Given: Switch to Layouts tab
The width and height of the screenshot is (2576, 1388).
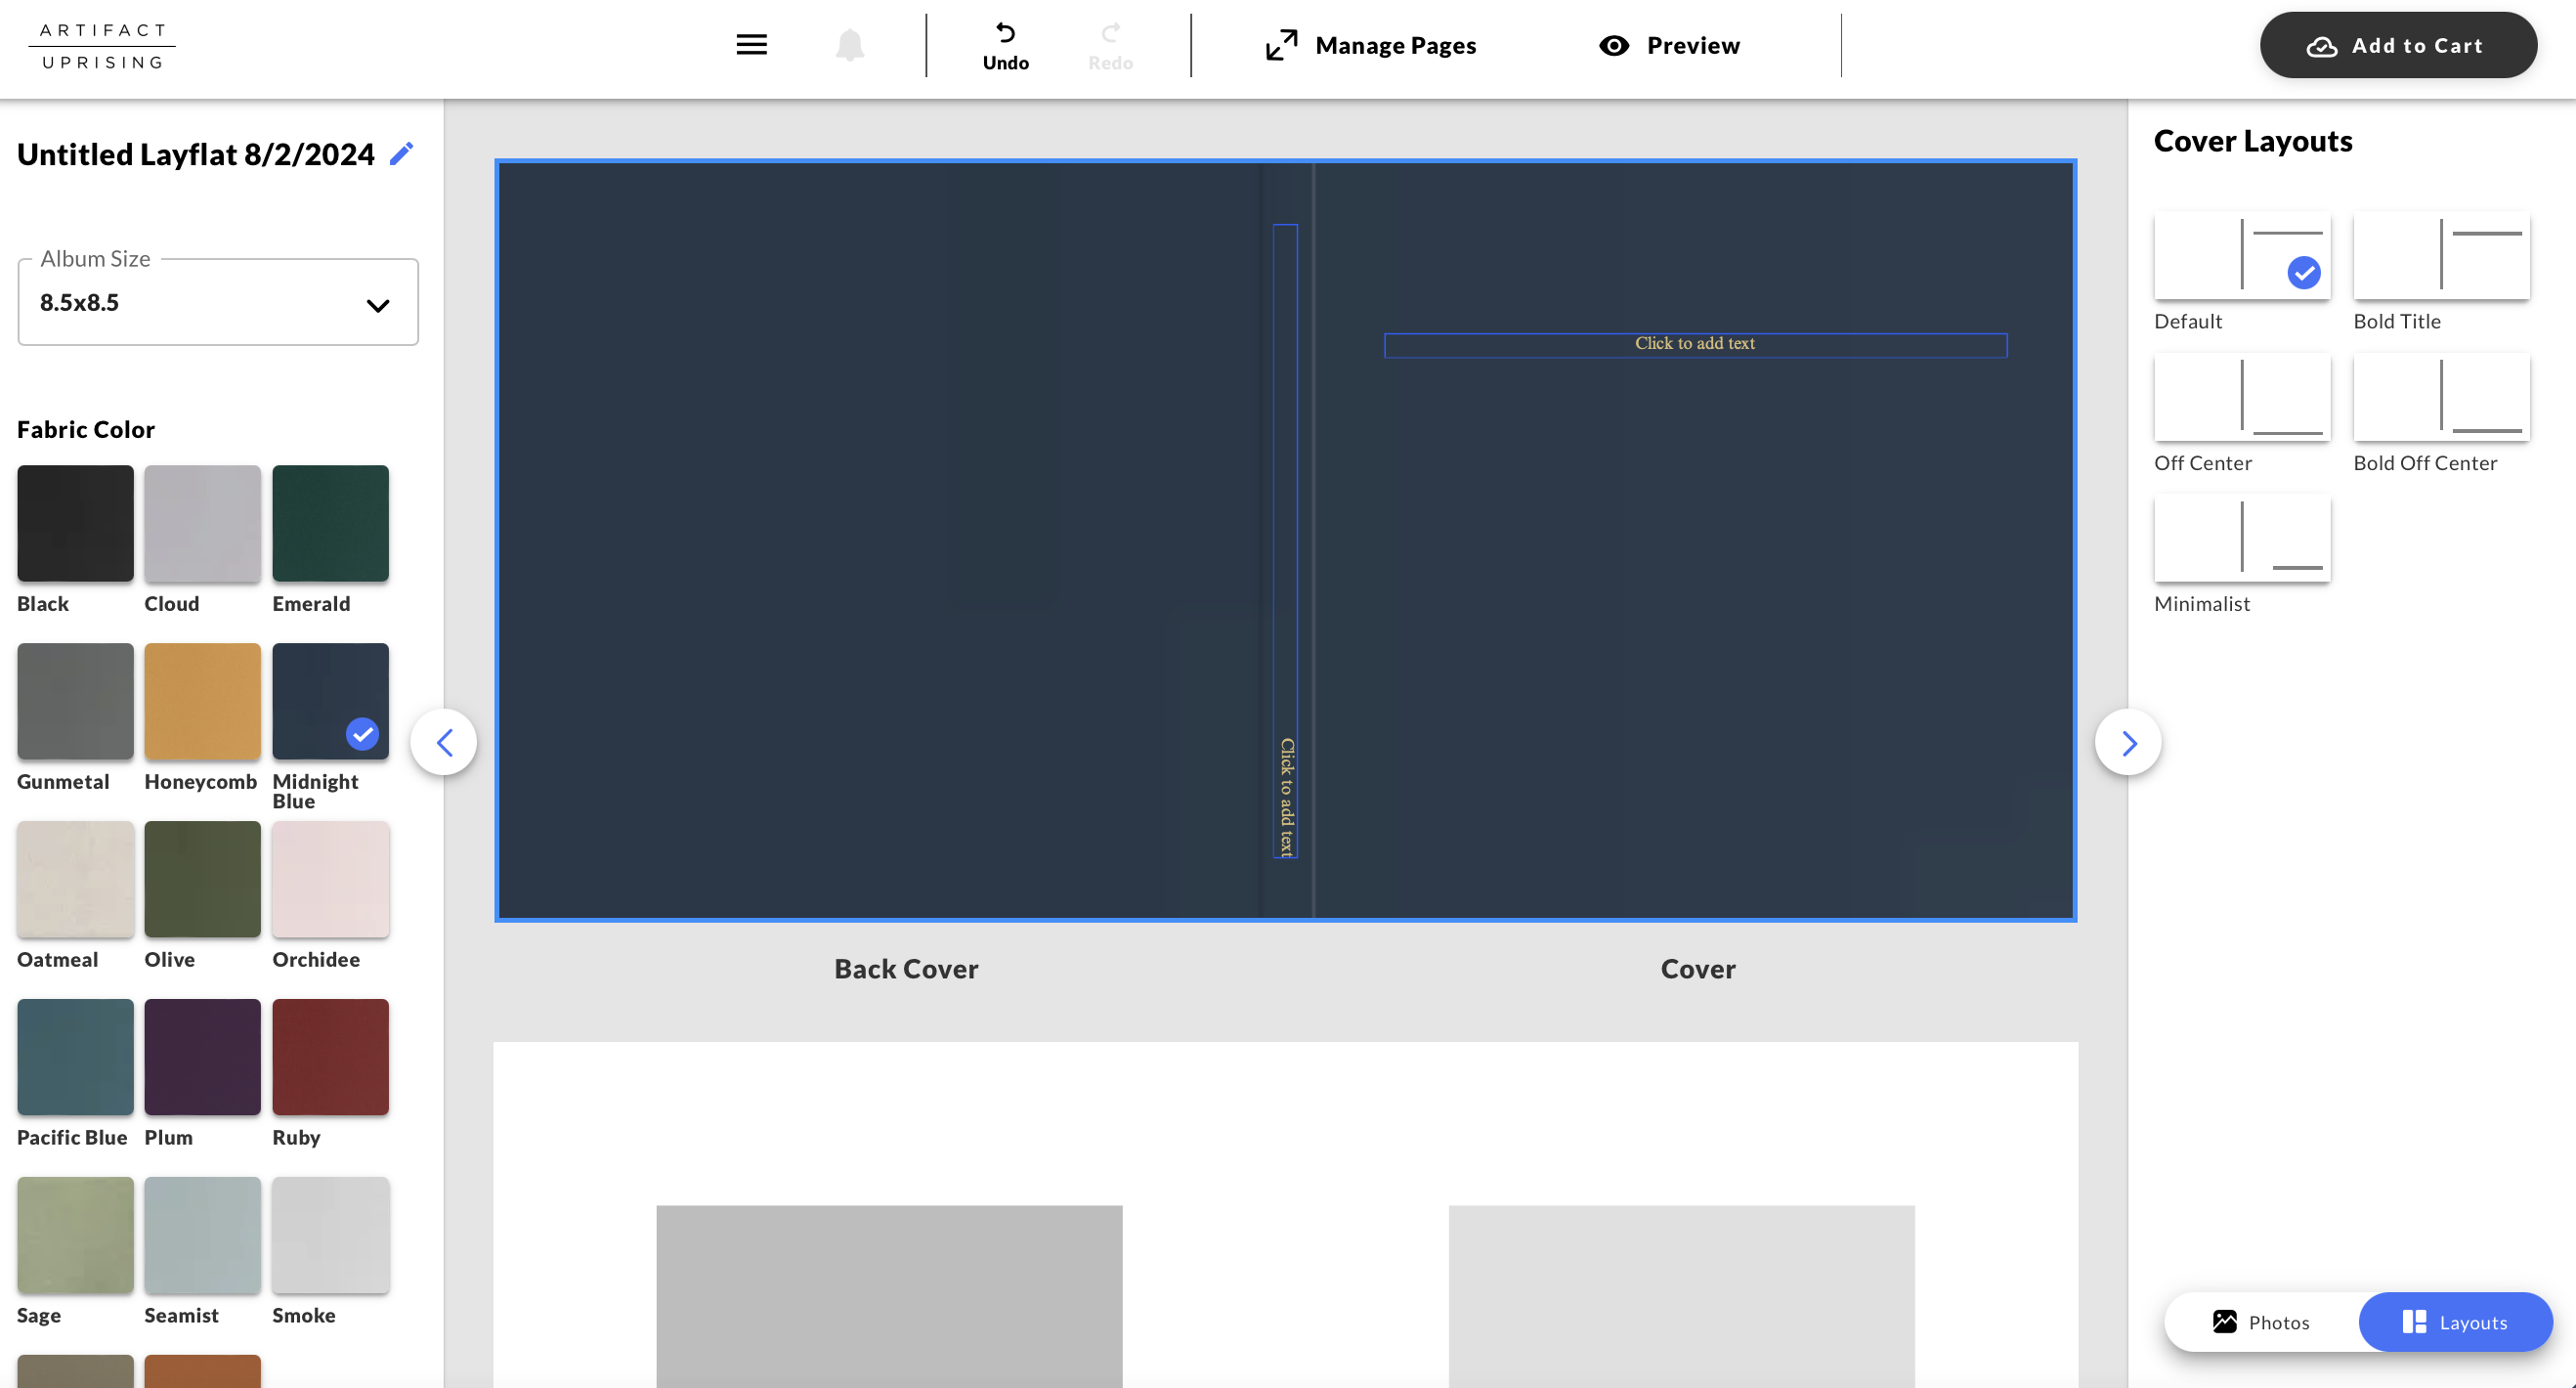Looking at the screenshot, I should (x=2455, y=1322).
